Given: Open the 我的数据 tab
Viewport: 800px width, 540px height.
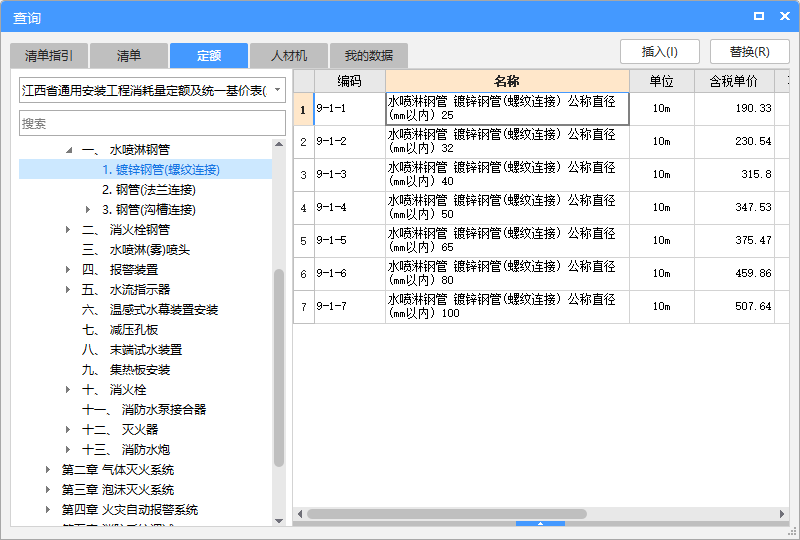Looking at the screenshot, I should [x=369, y=56].
